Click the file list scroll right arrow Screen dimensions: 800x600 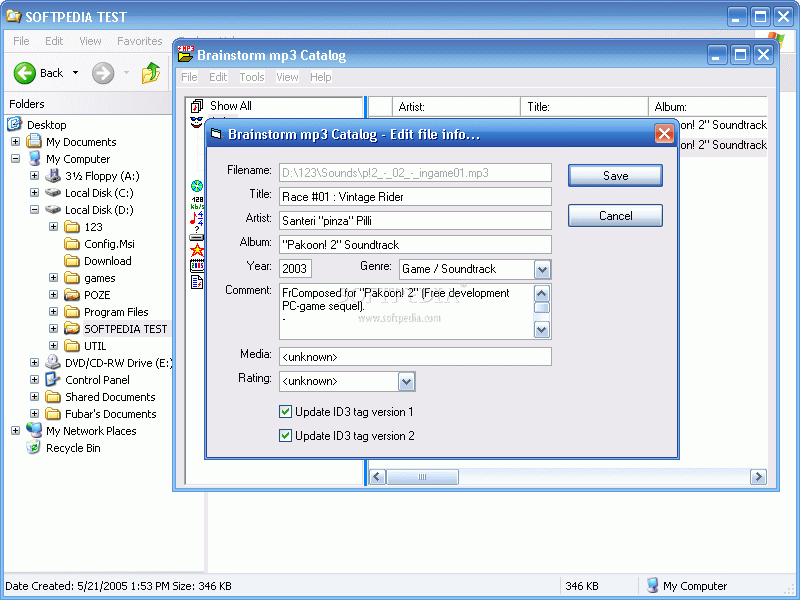click(758, 477)
